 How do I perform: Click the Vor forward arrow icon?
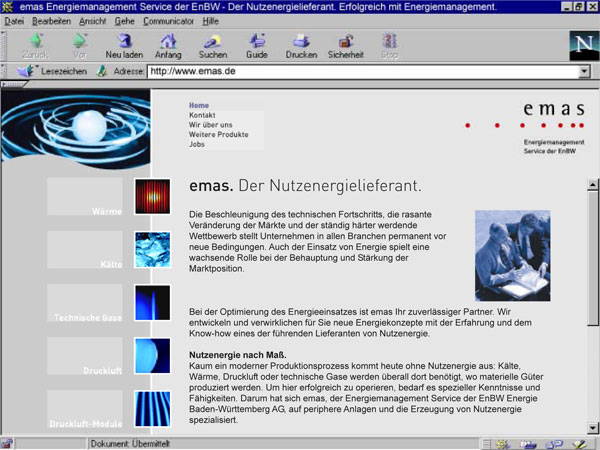80,41
